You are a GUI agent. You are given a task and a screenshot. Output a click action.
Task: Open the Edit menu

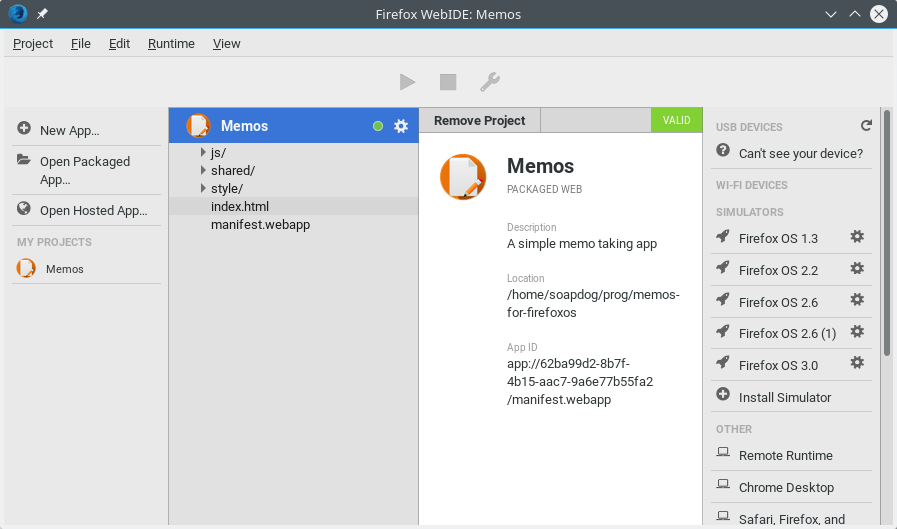coord(119,43)
